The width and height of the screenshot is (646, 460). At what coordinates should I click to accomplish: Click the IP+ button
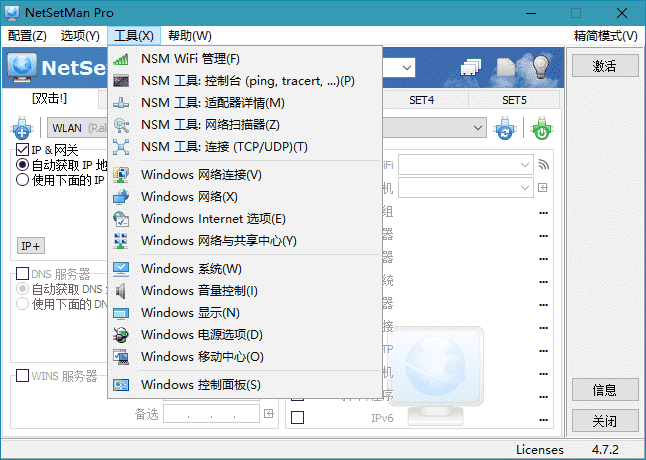[31, 246]
